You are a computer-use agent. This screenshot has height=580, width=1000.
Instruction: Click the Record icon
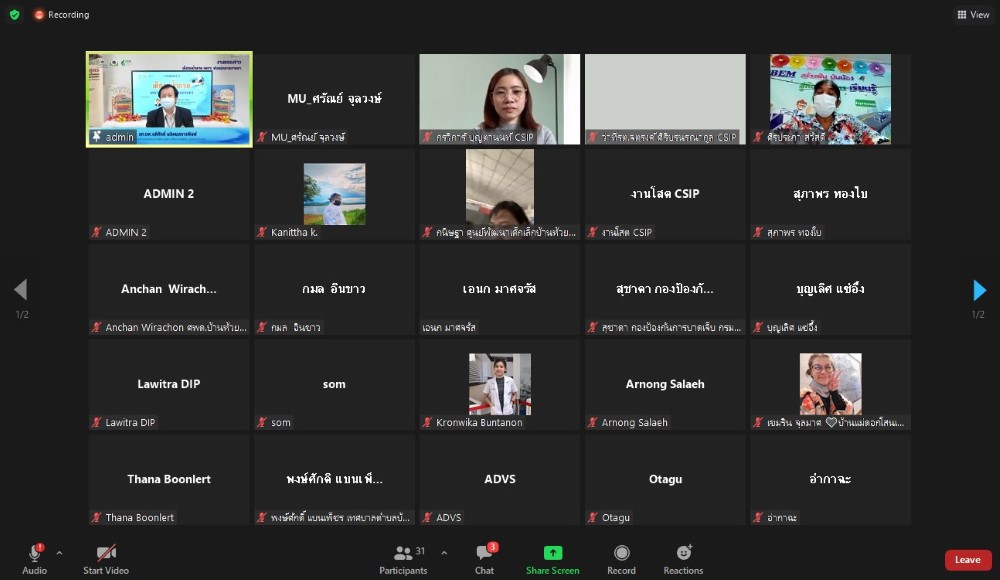(621, 553)
